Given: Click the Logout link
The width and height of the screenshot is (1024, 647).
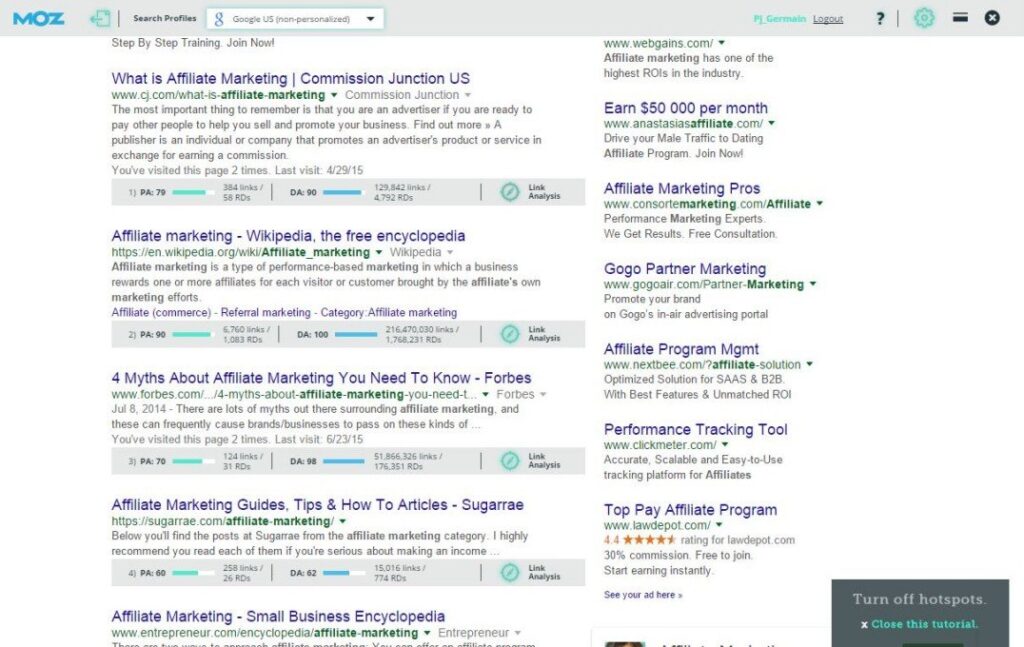Looking at the screenshot, I should 827,19.
